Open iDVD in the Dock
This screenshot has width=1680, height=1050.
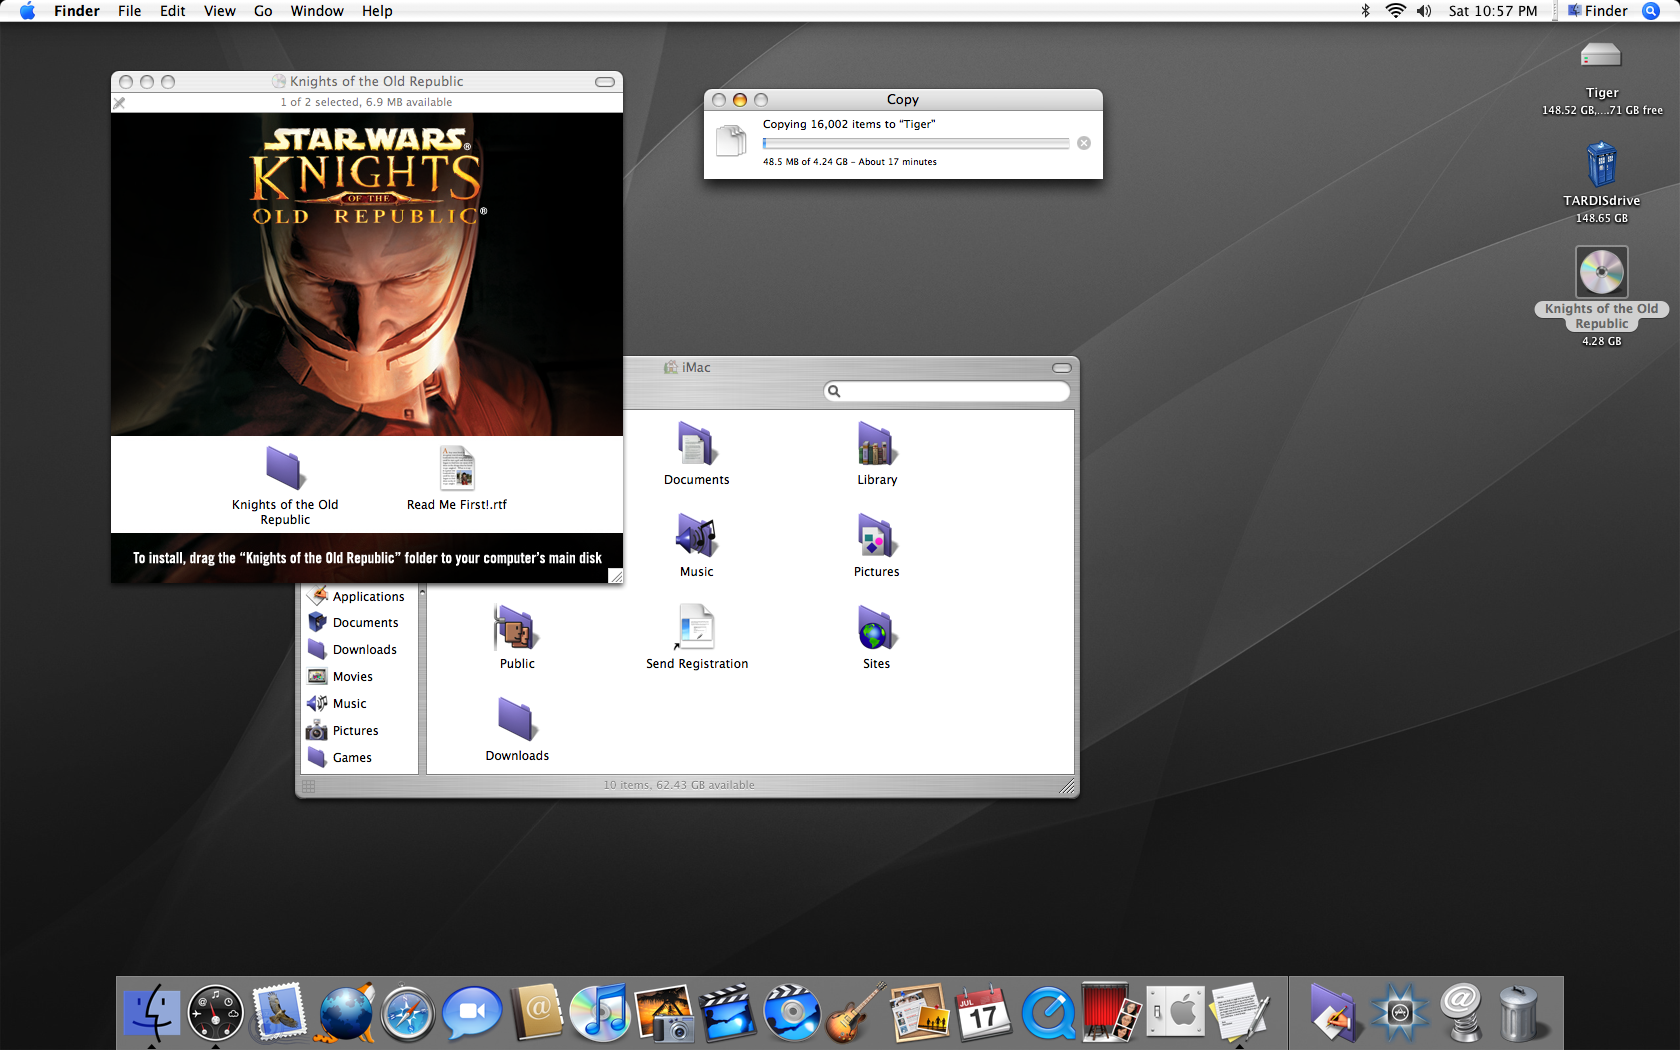tap(792, 1012)
